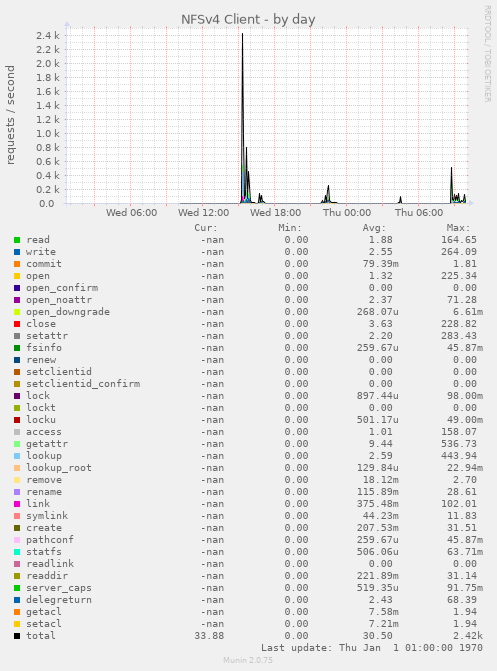
Task: Select the 'open_downgrade' legend label
Action: tap(68, 312)
